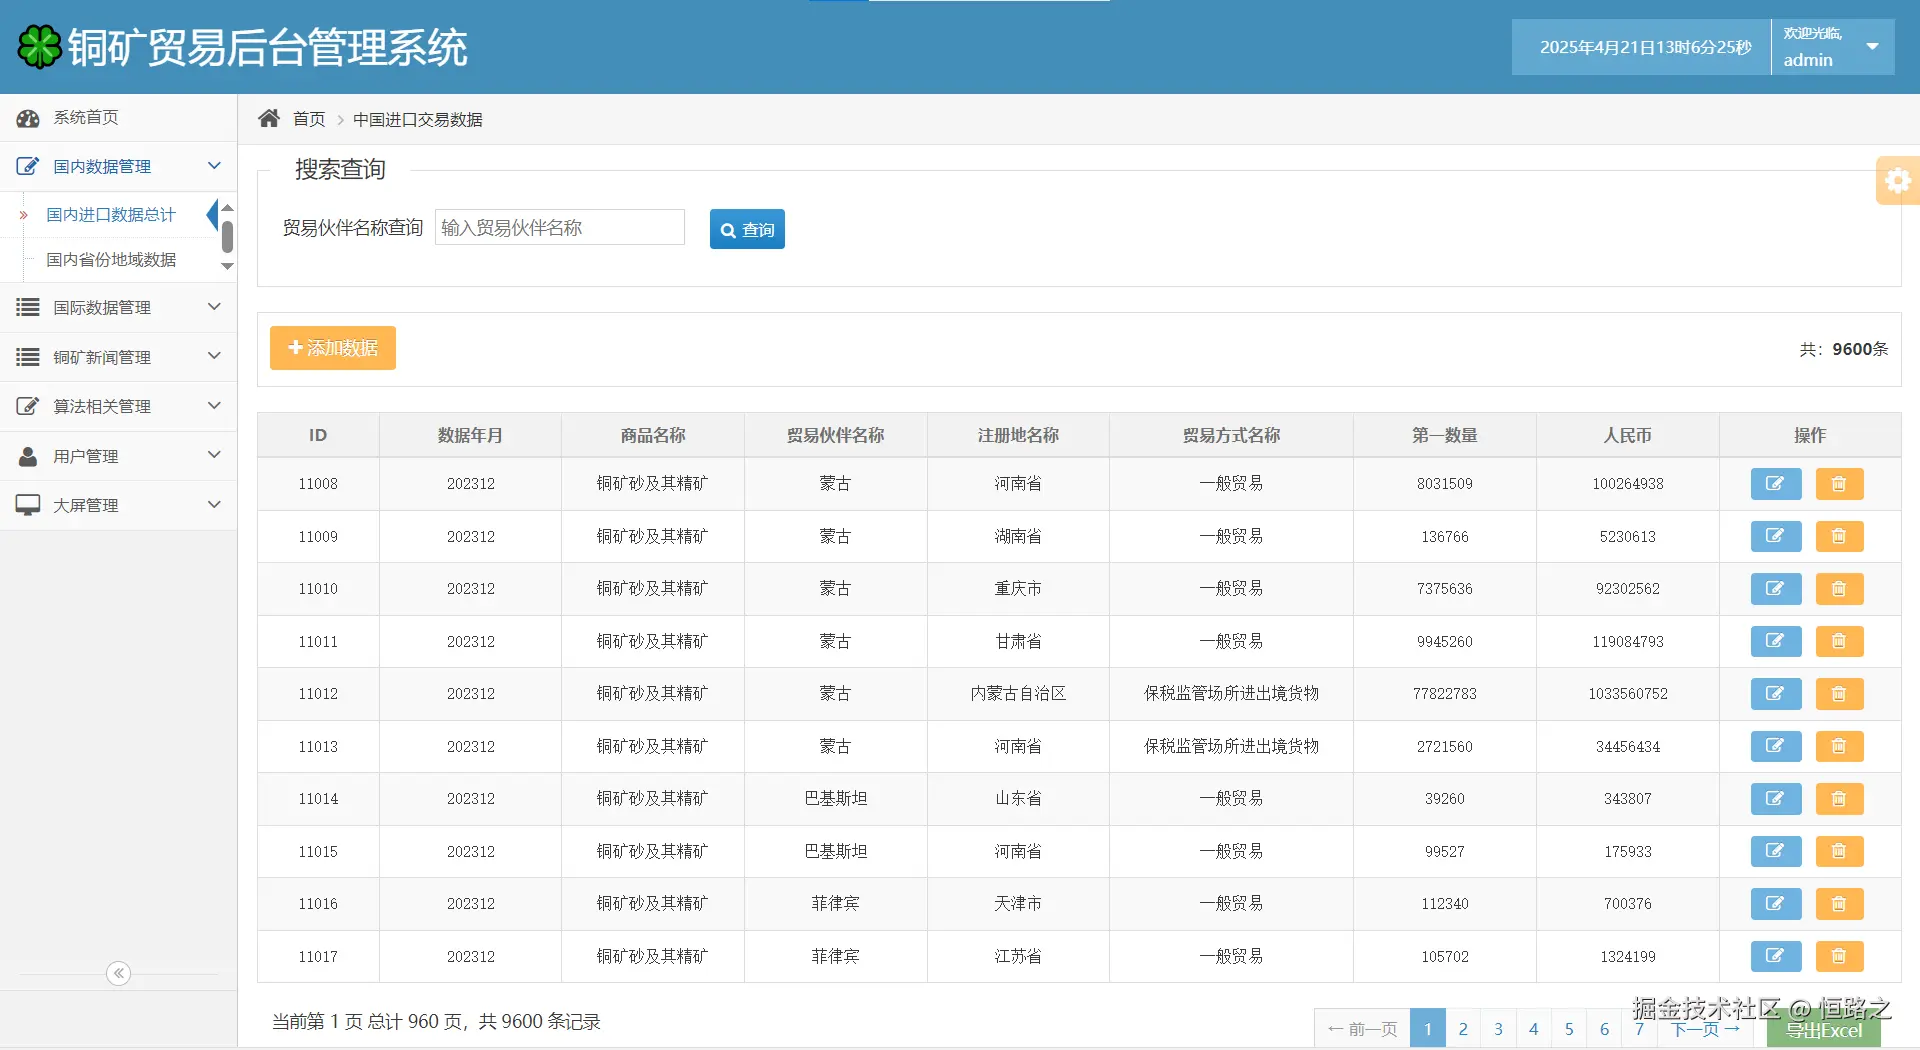Open the 铜矿新闻管理 sidebar menu
This screenshot has height=1050, width=1920.
[x=118, y=357]
